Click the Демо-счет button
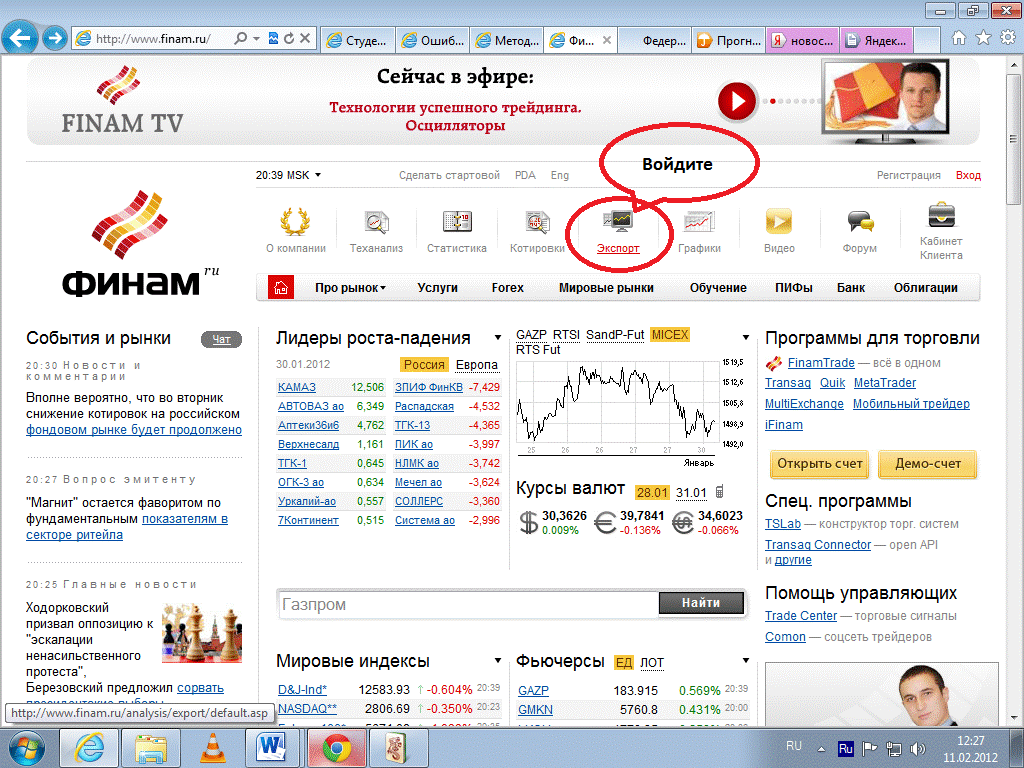The height and width of the screenshot is (768, 1024). [927, 464]
